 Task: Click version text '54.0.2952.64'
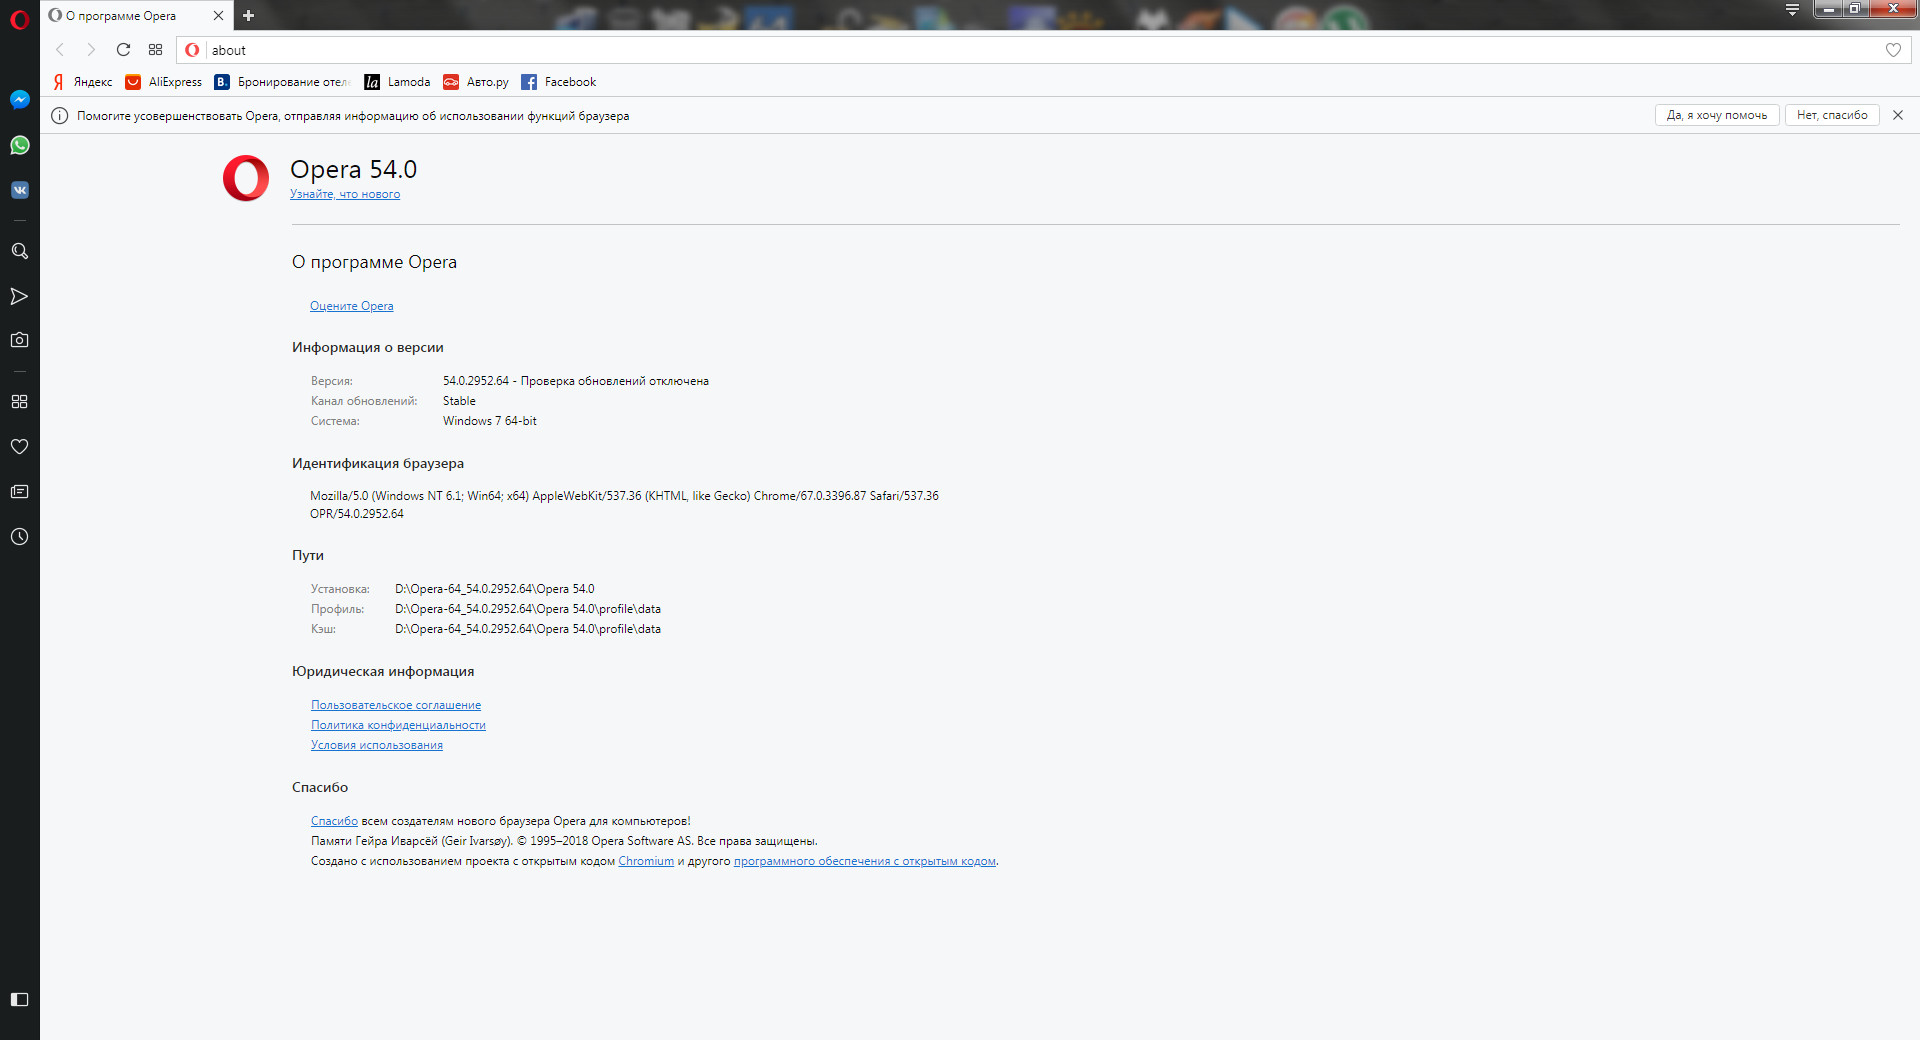tap(476, 381)
